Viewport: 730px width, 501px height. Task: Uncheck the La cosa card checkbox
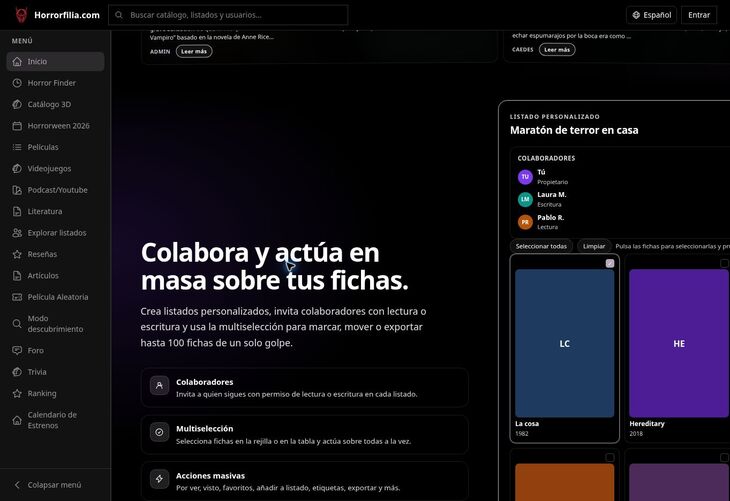tap(610, 264)
